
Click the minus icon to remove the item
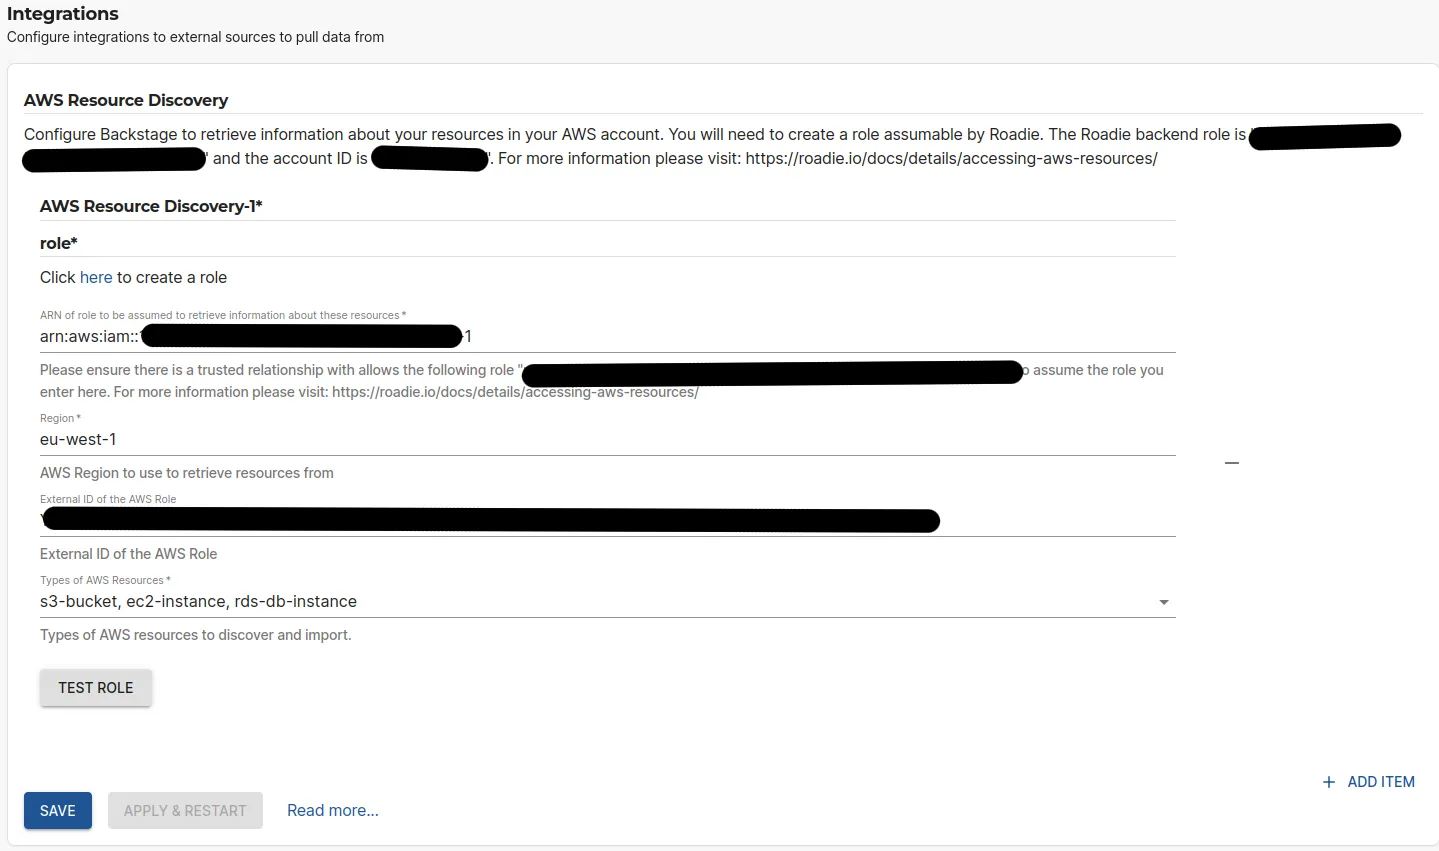(1232, 463)
